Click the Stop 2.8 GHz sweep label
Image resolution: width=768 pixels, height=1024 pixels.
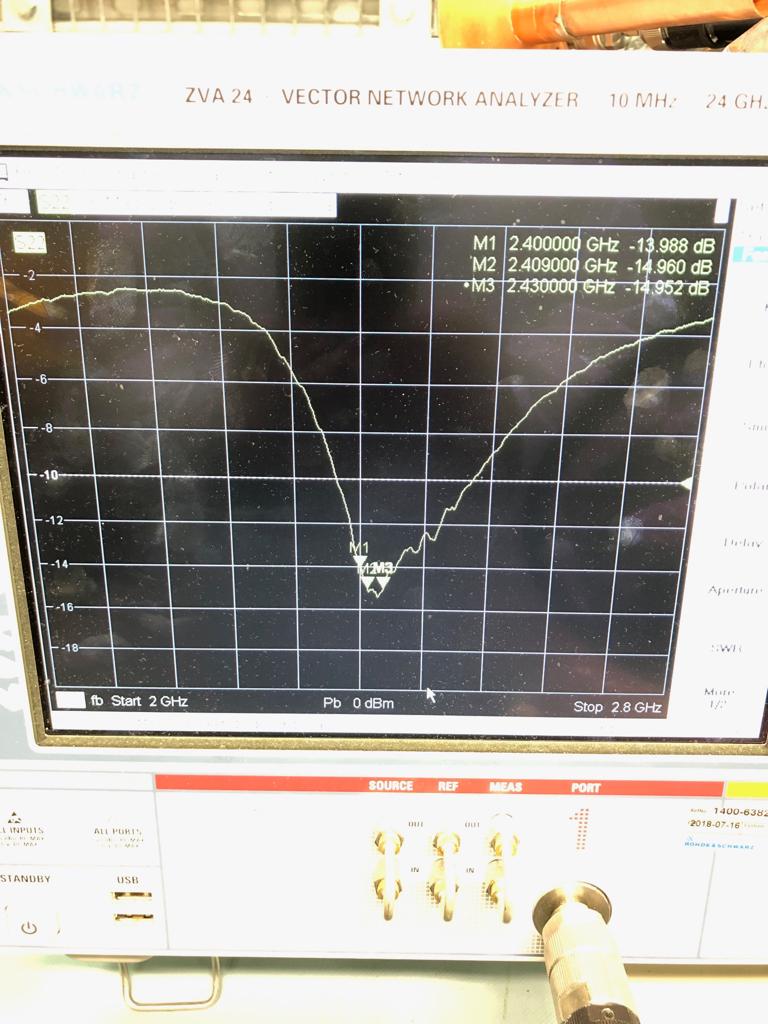(x=617, y=707)
